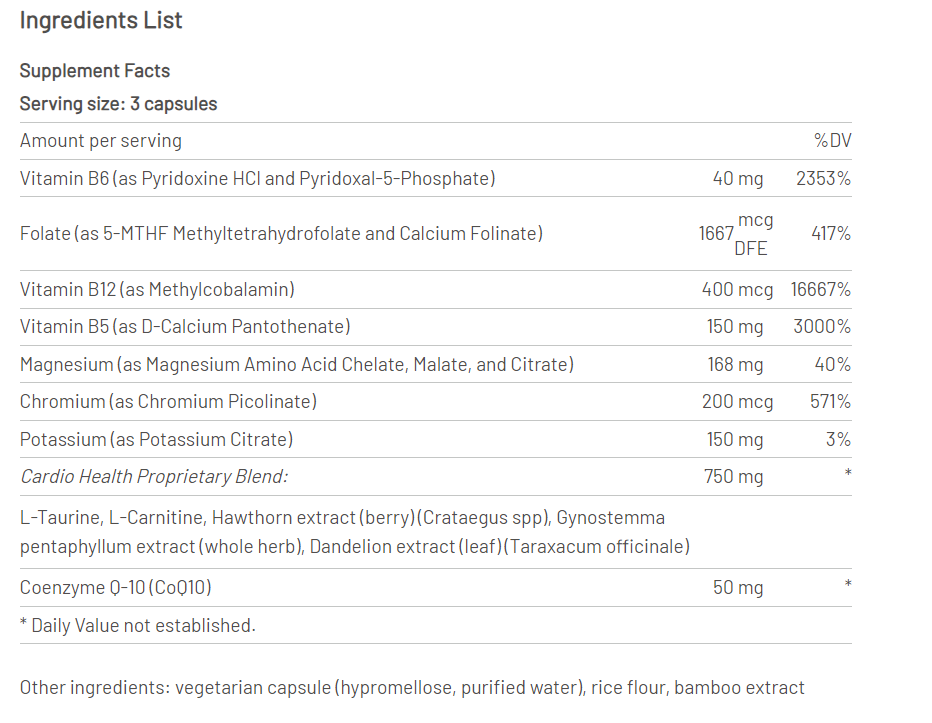Select the Vitamin B6 ingredient row label

tap(257, 179)
